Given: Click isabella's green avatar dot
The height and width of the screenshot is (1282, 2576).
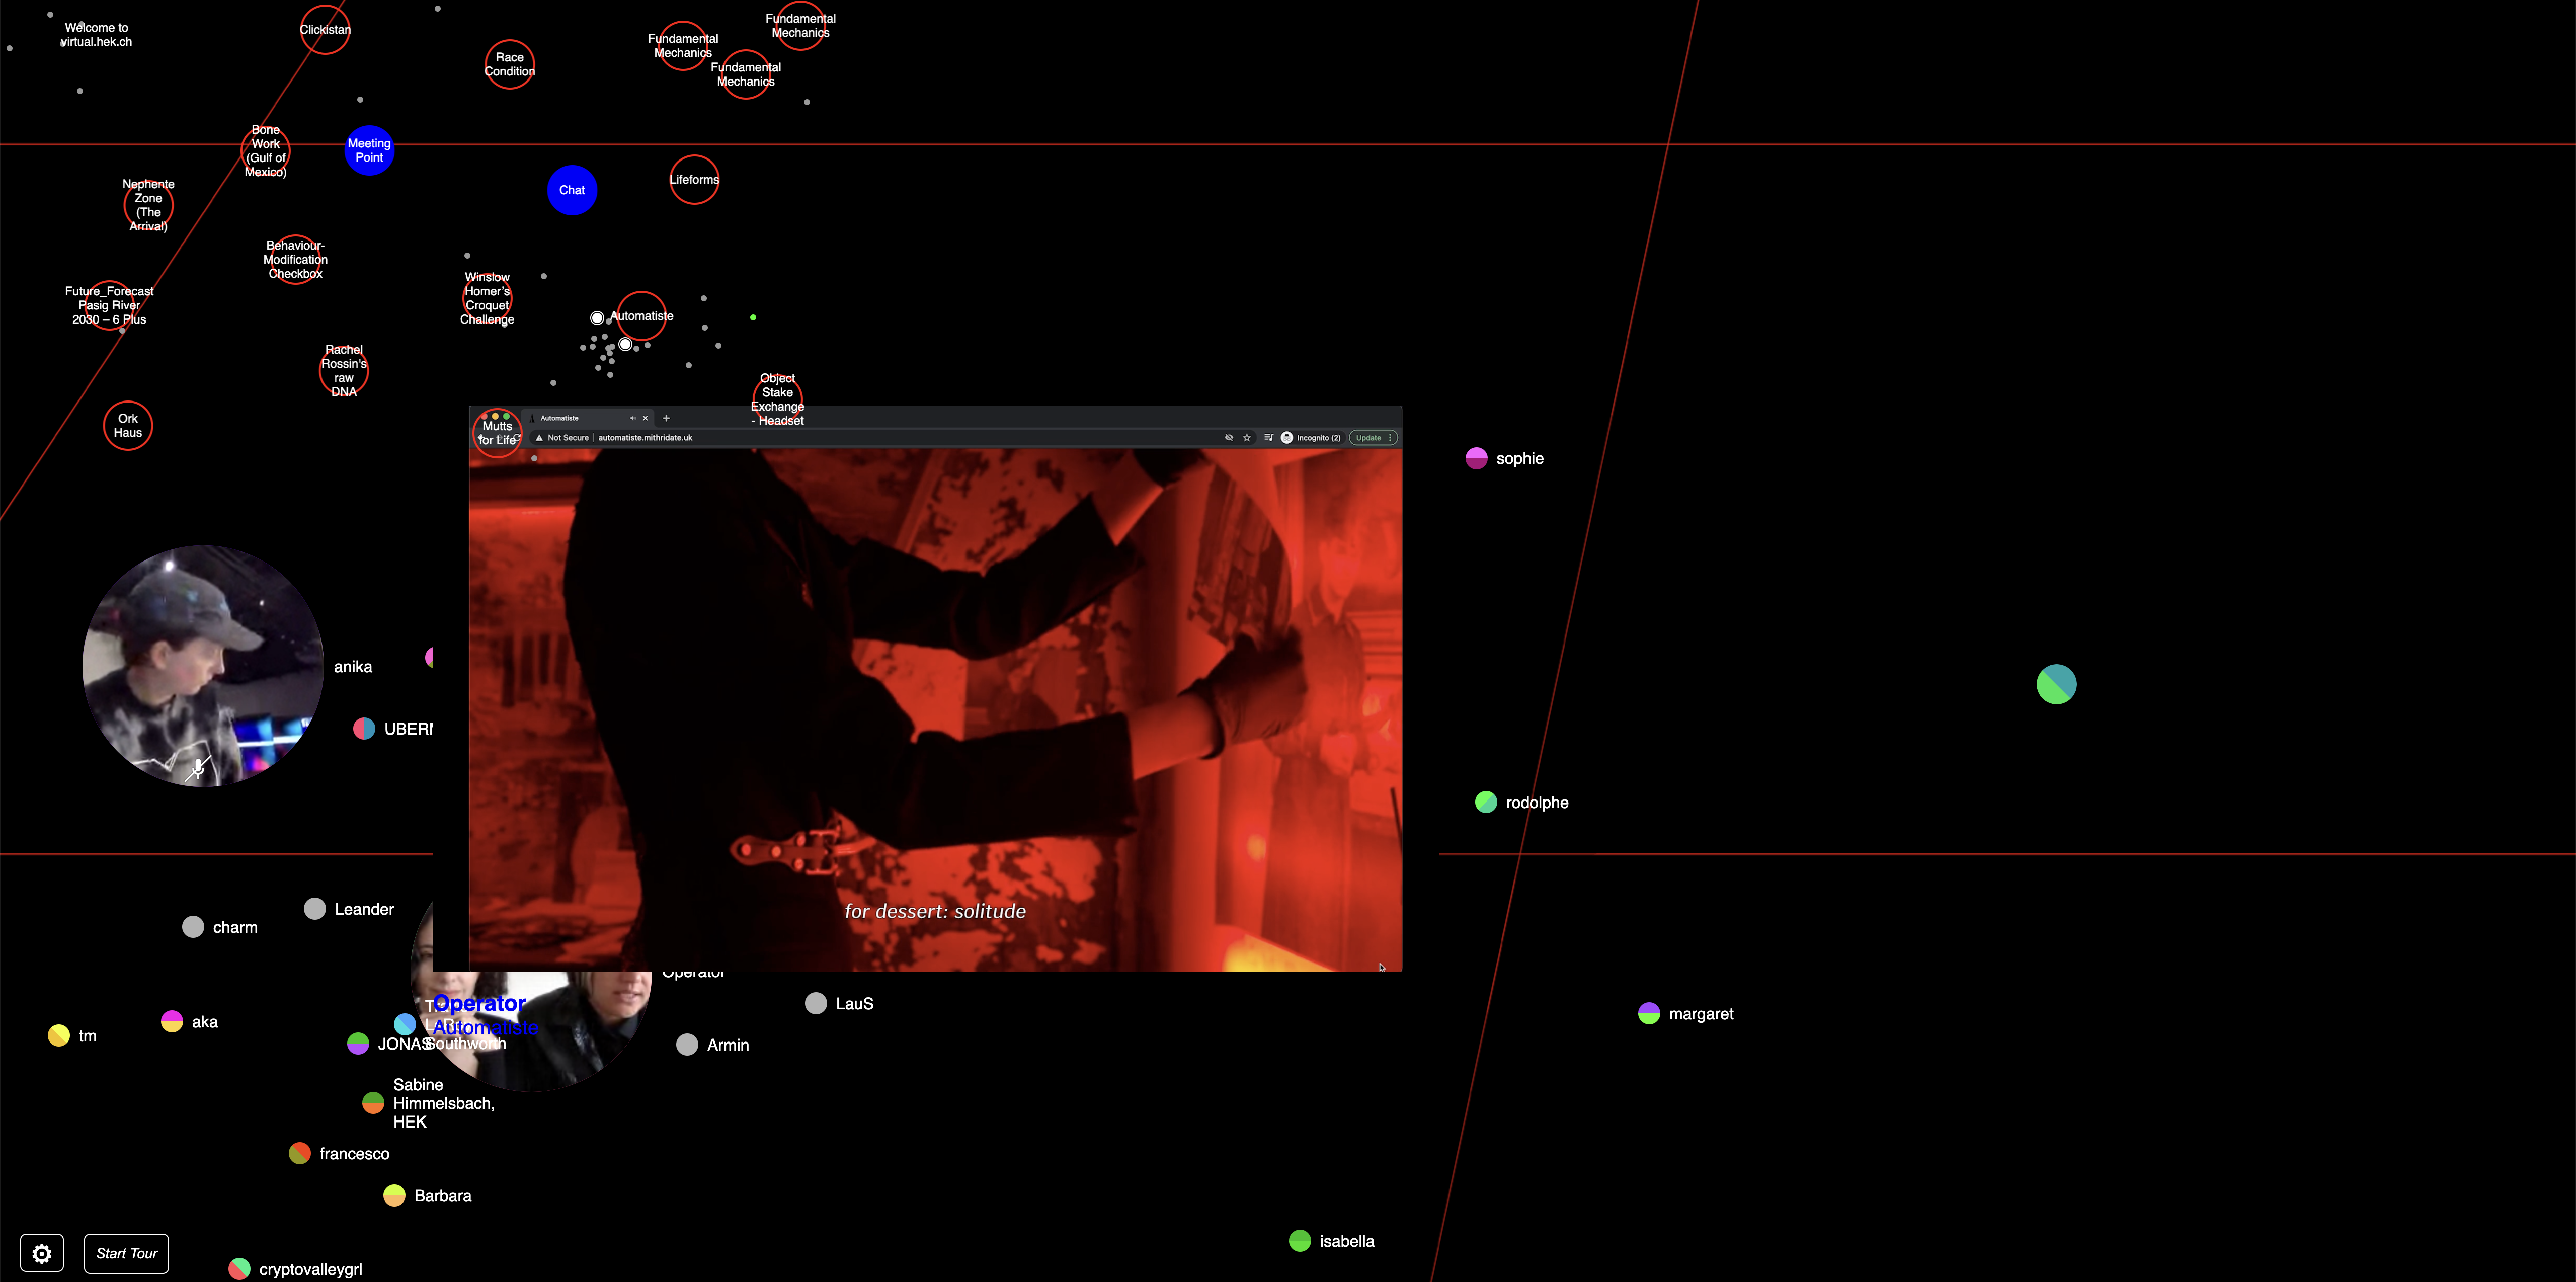Looking at the screenshot, I should [1300, 1241].
